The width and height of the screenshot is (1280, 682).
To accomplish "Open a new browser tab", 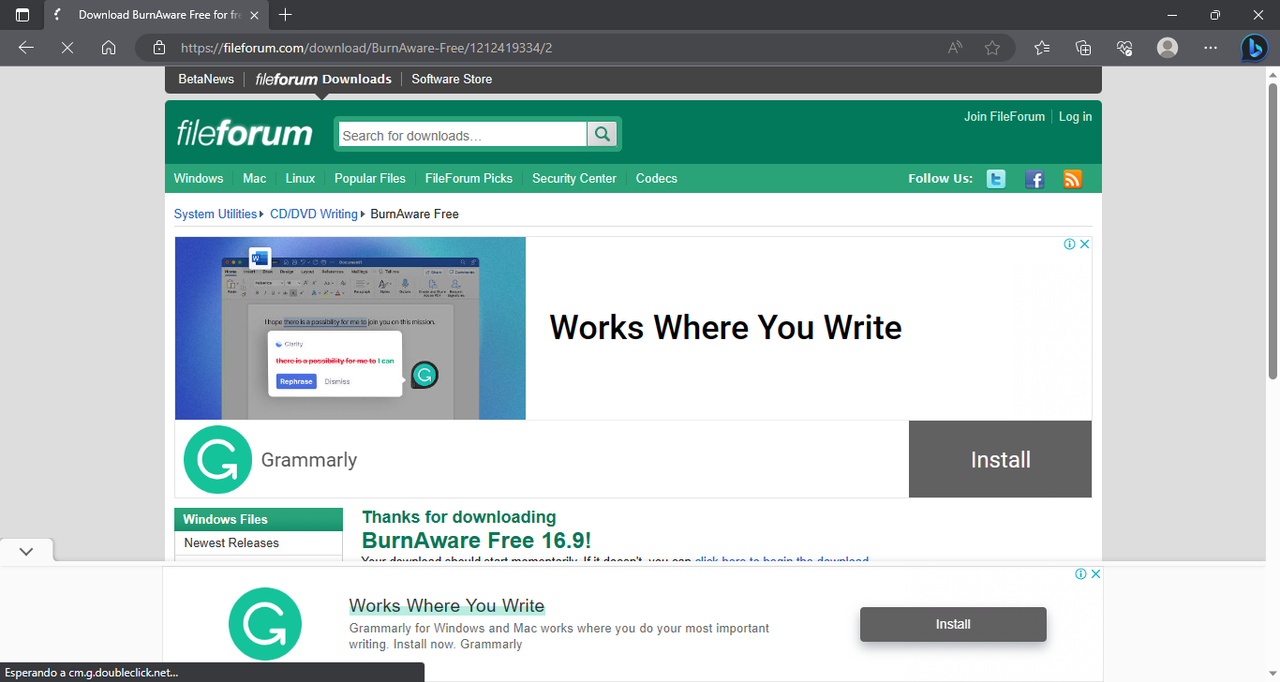I will tap(286, 15).
